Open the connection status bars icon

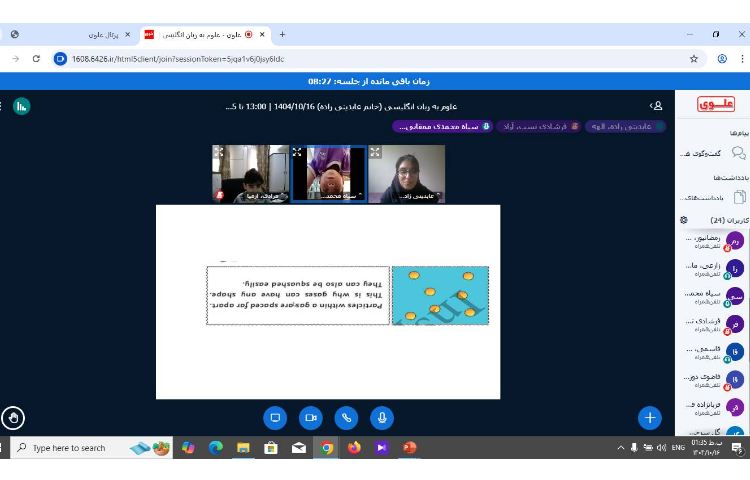click(x=21, y=106)
